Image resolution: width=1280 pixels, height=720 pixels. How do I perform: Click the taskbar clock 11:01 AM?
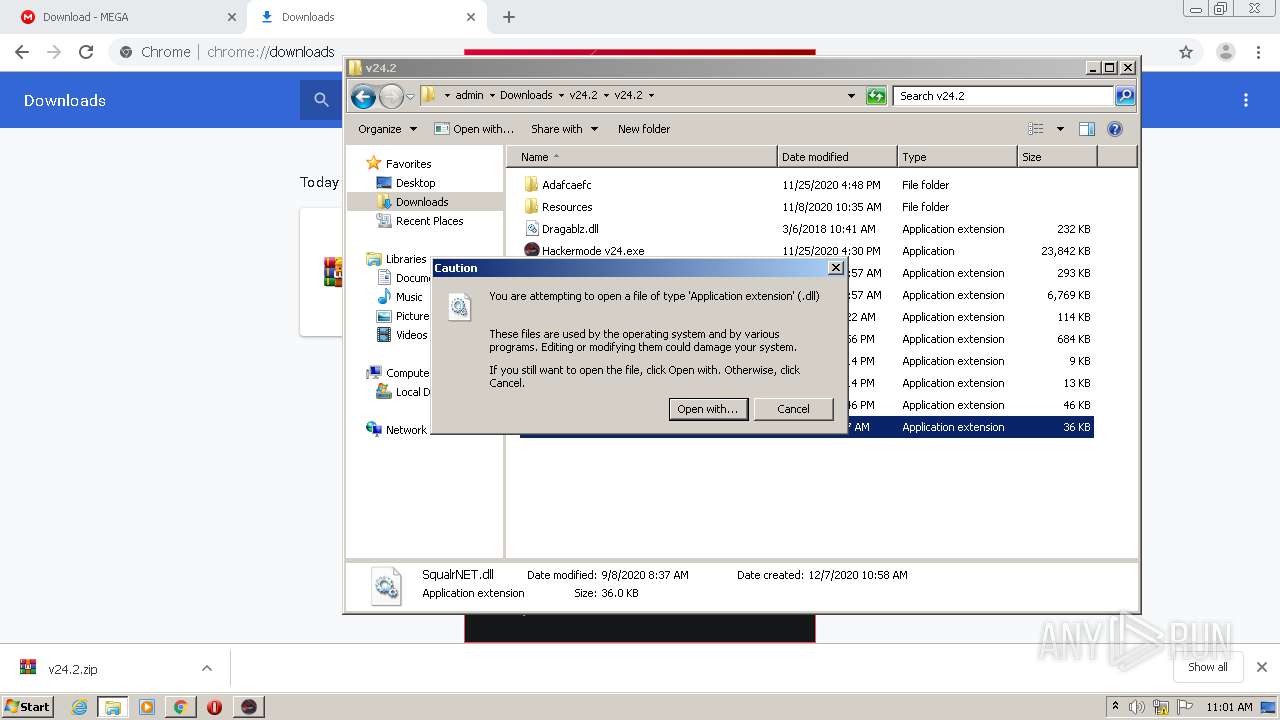coord(1229,707)
